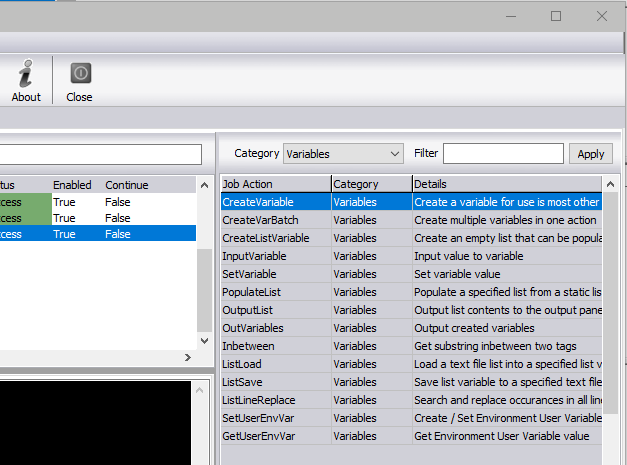Open the About info icon
This screenshot has width=627, height=465.
[x=26, y=81]
